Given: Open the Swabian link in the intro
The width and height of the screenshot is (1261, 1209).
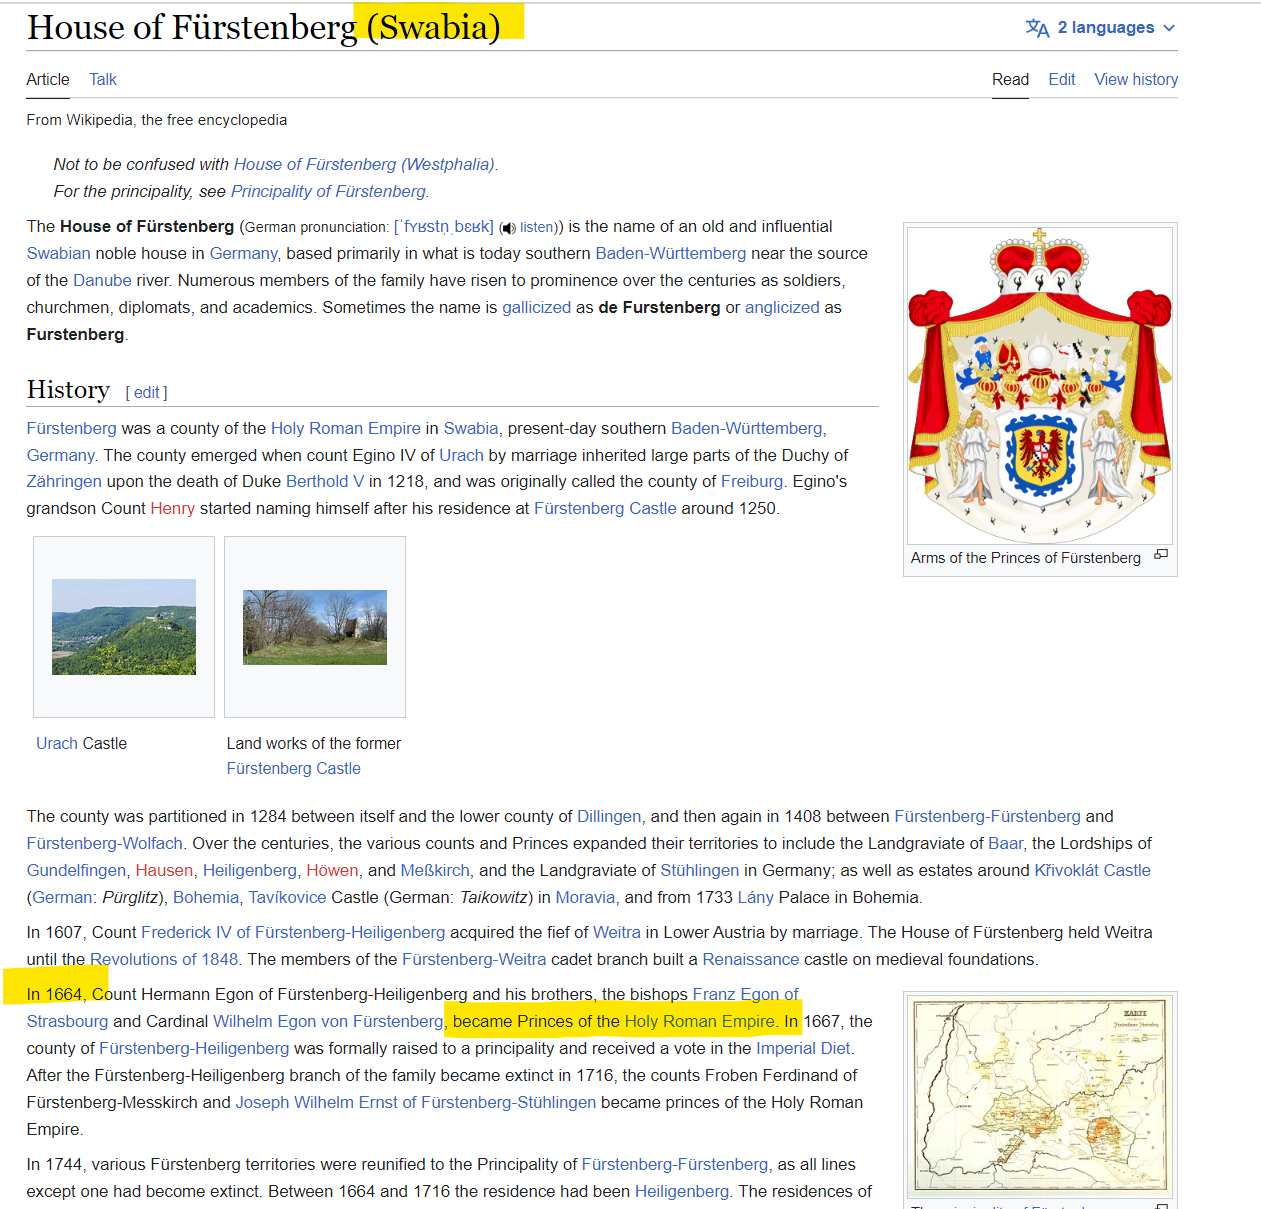Looking at the screenshot, I should point(59,253).
